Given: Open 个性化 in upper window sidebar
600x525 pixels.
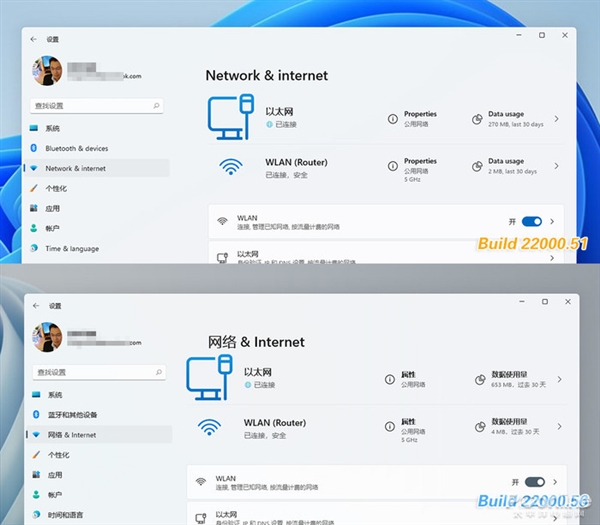Looking at the screenshot, I should 96,188.
